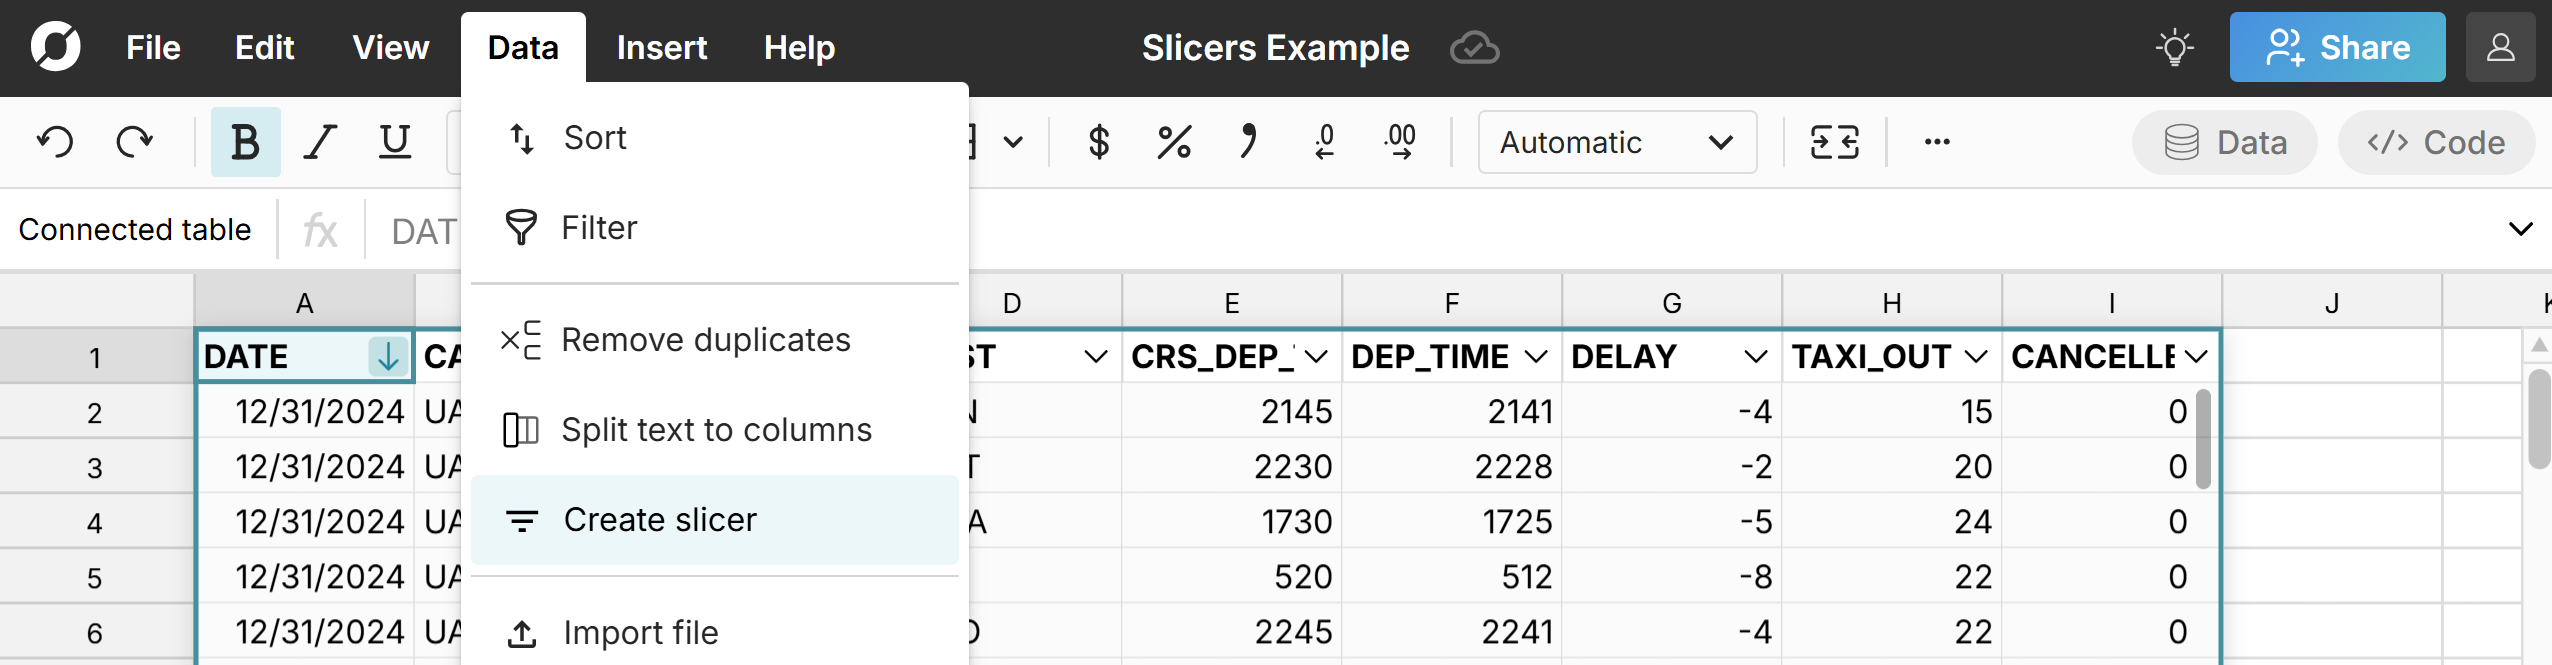This screenshot has height=665, width=2552.
Task: Click the redo arrow icon
Action: point(134,142)
